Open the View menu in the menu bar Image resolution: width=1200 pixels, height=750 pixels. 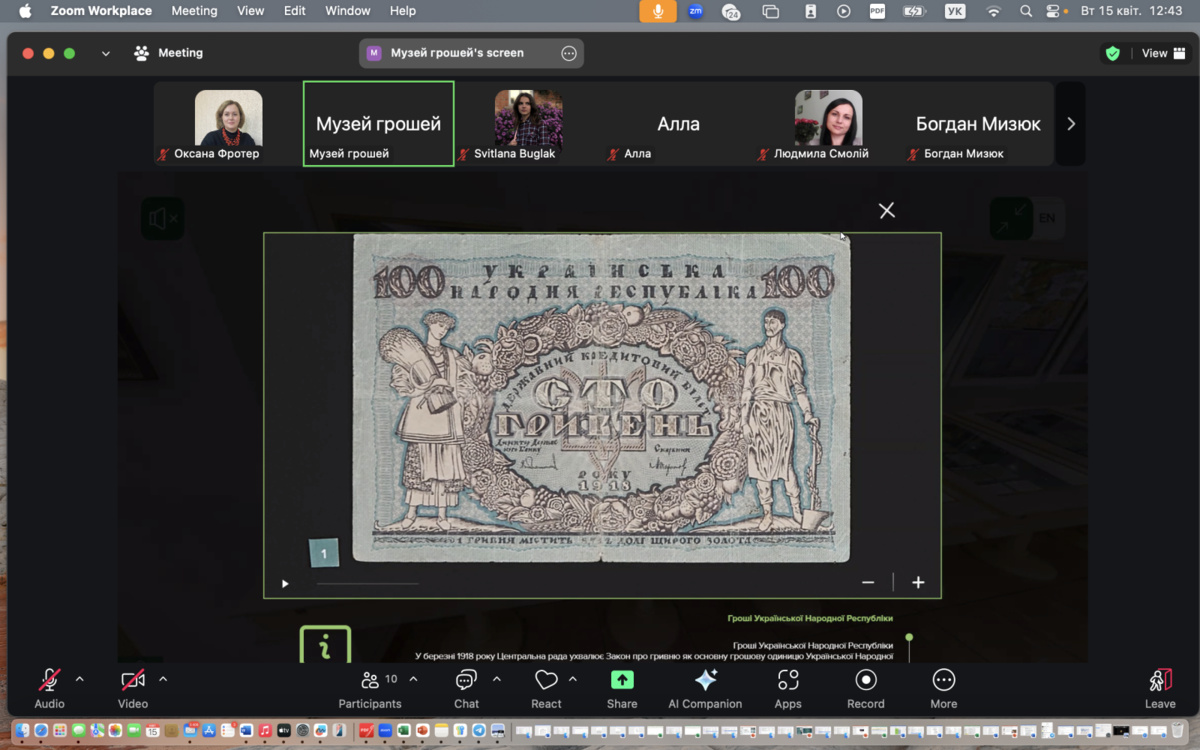coord(251,11)
